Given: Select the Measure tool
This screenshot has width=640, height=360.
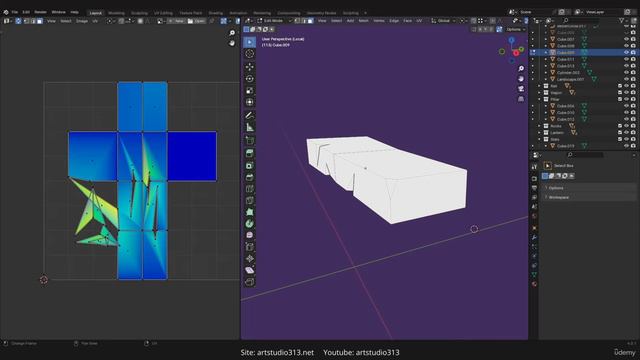Looking at the screenshot, I should click(x=250, y=127).
